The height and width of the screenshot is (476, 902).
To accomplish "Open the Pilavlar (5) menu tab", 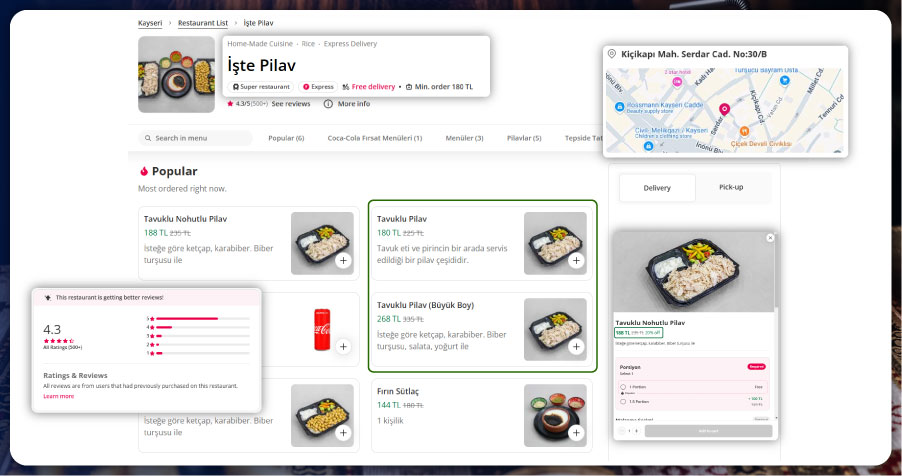I will click(524, 138).
